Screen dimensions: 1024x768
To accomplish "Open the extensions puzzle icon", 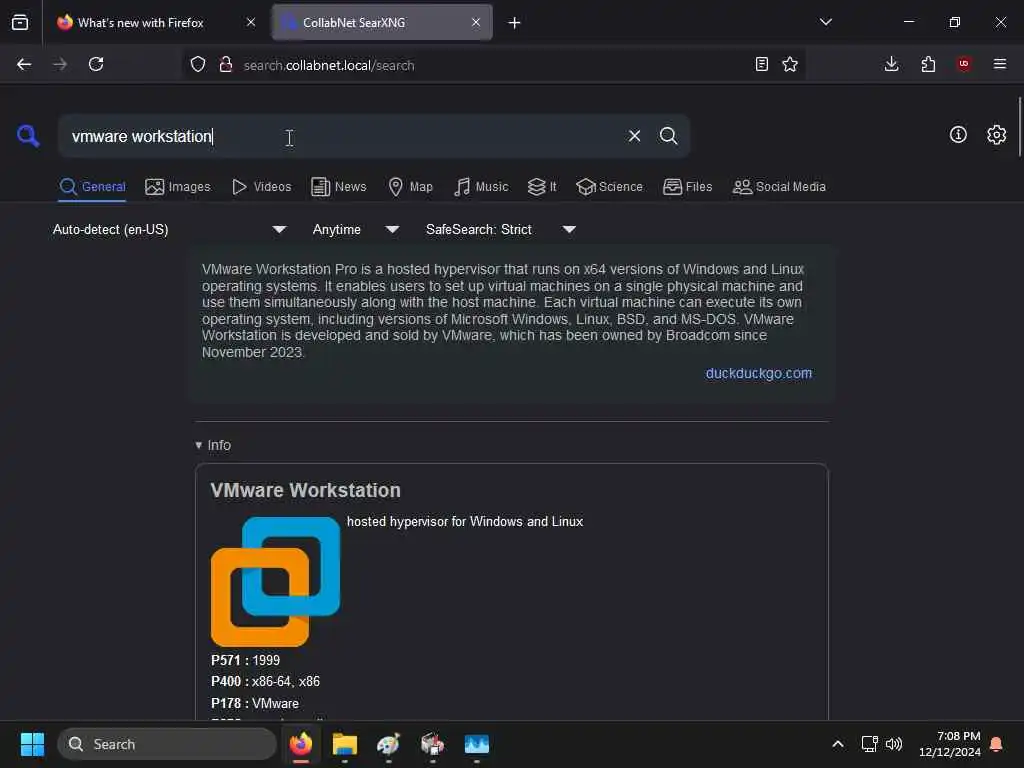I will coord(928,64).
